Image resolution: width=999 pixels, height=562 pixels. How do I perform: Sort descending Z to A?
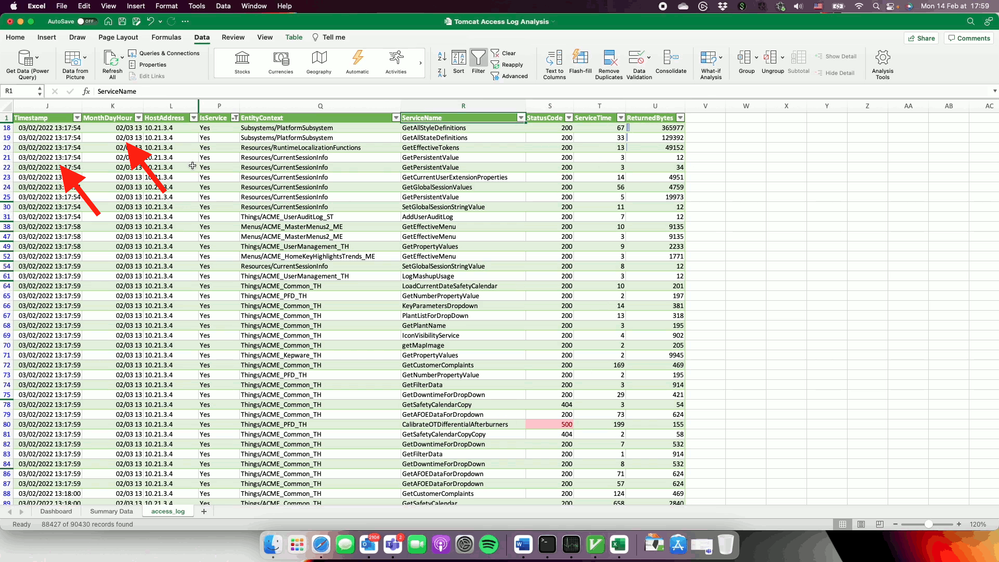tap(442, 73)
